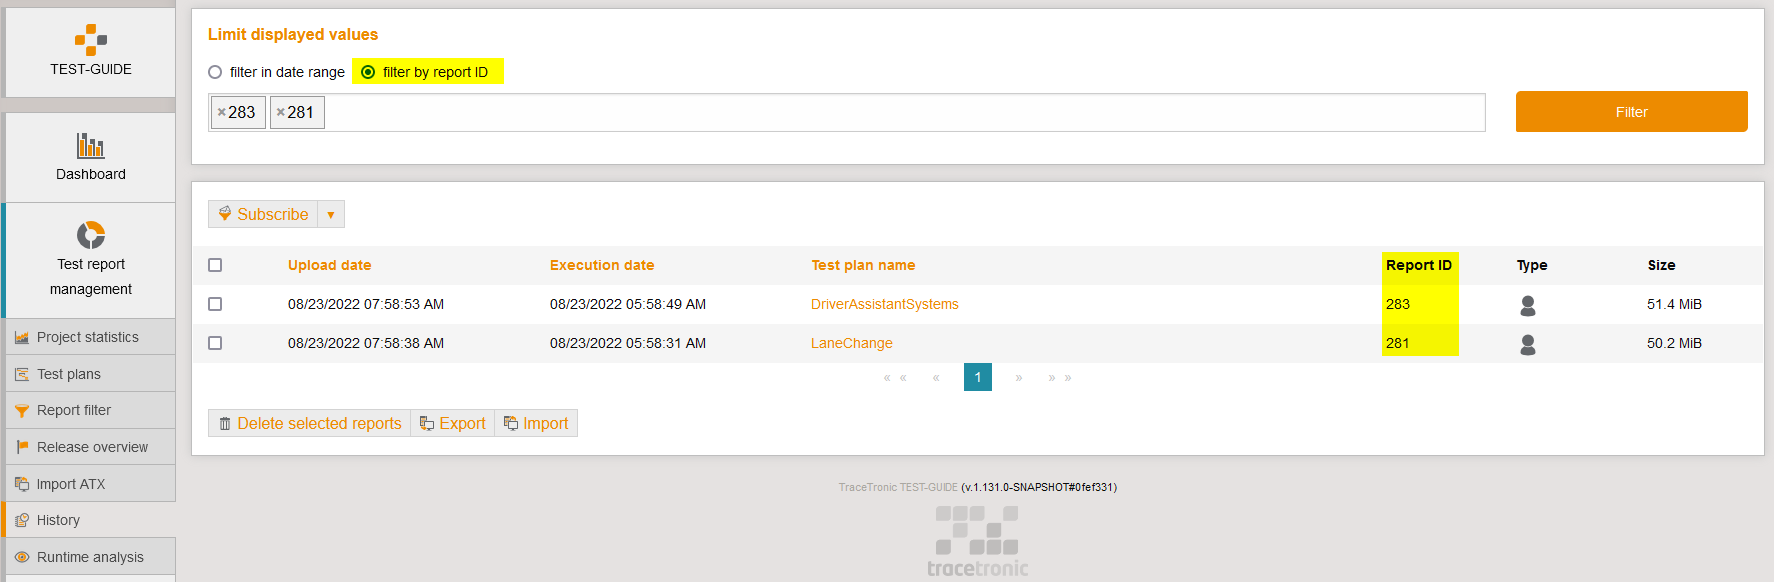
Task: Remove the 281 tag from filter
Action: pos(281,113)
